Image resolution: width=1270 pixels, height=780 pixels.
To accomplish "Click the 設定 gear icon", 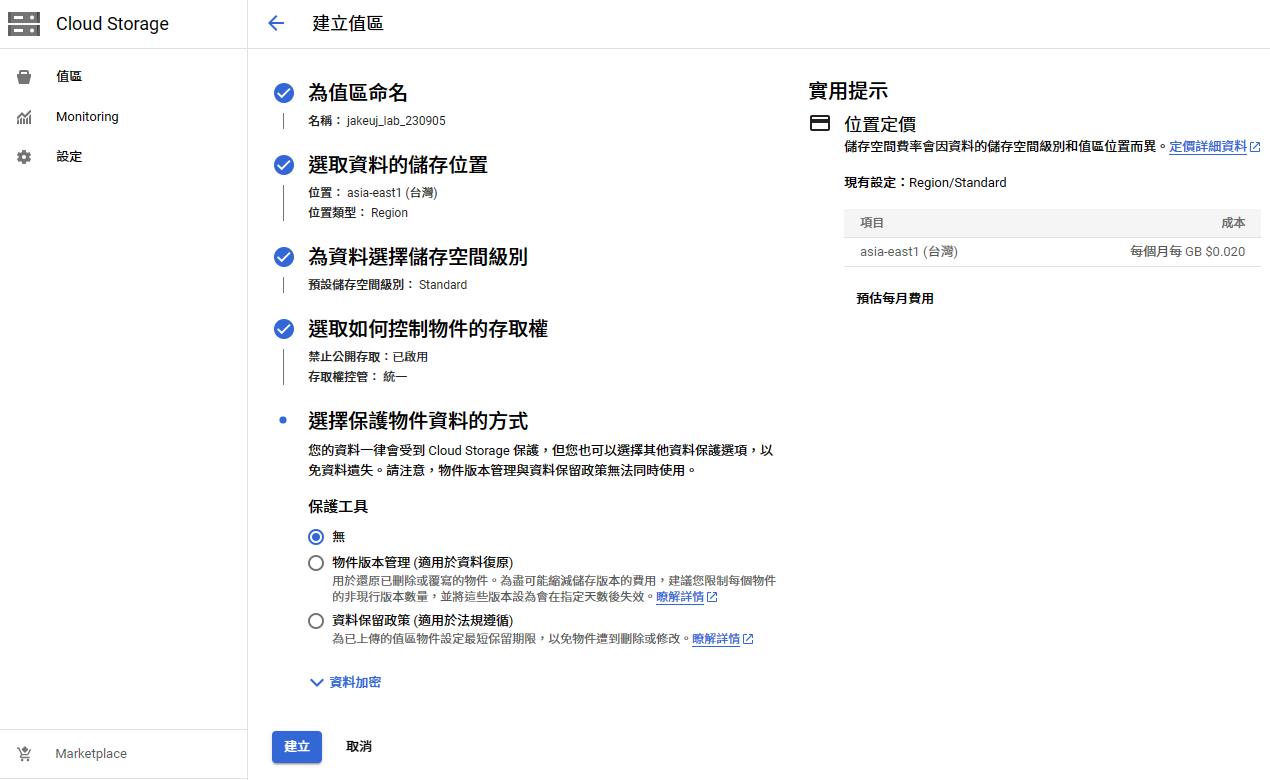I will [24, 157].
